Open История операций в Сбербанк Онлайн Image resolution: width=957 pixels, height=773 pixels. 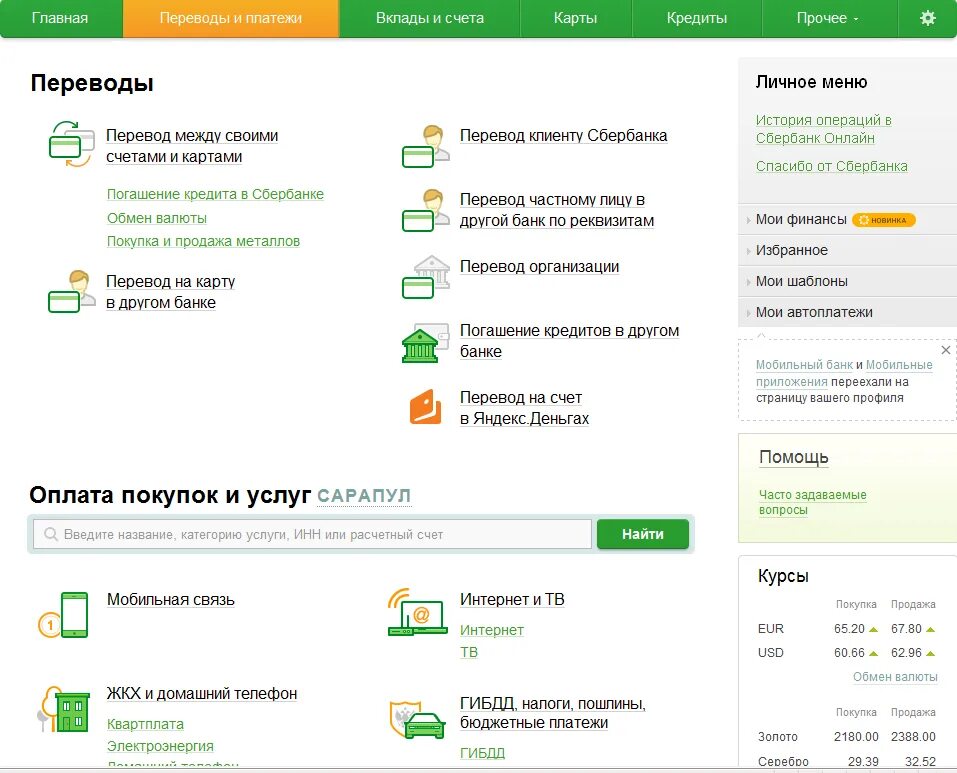(823, 129)
